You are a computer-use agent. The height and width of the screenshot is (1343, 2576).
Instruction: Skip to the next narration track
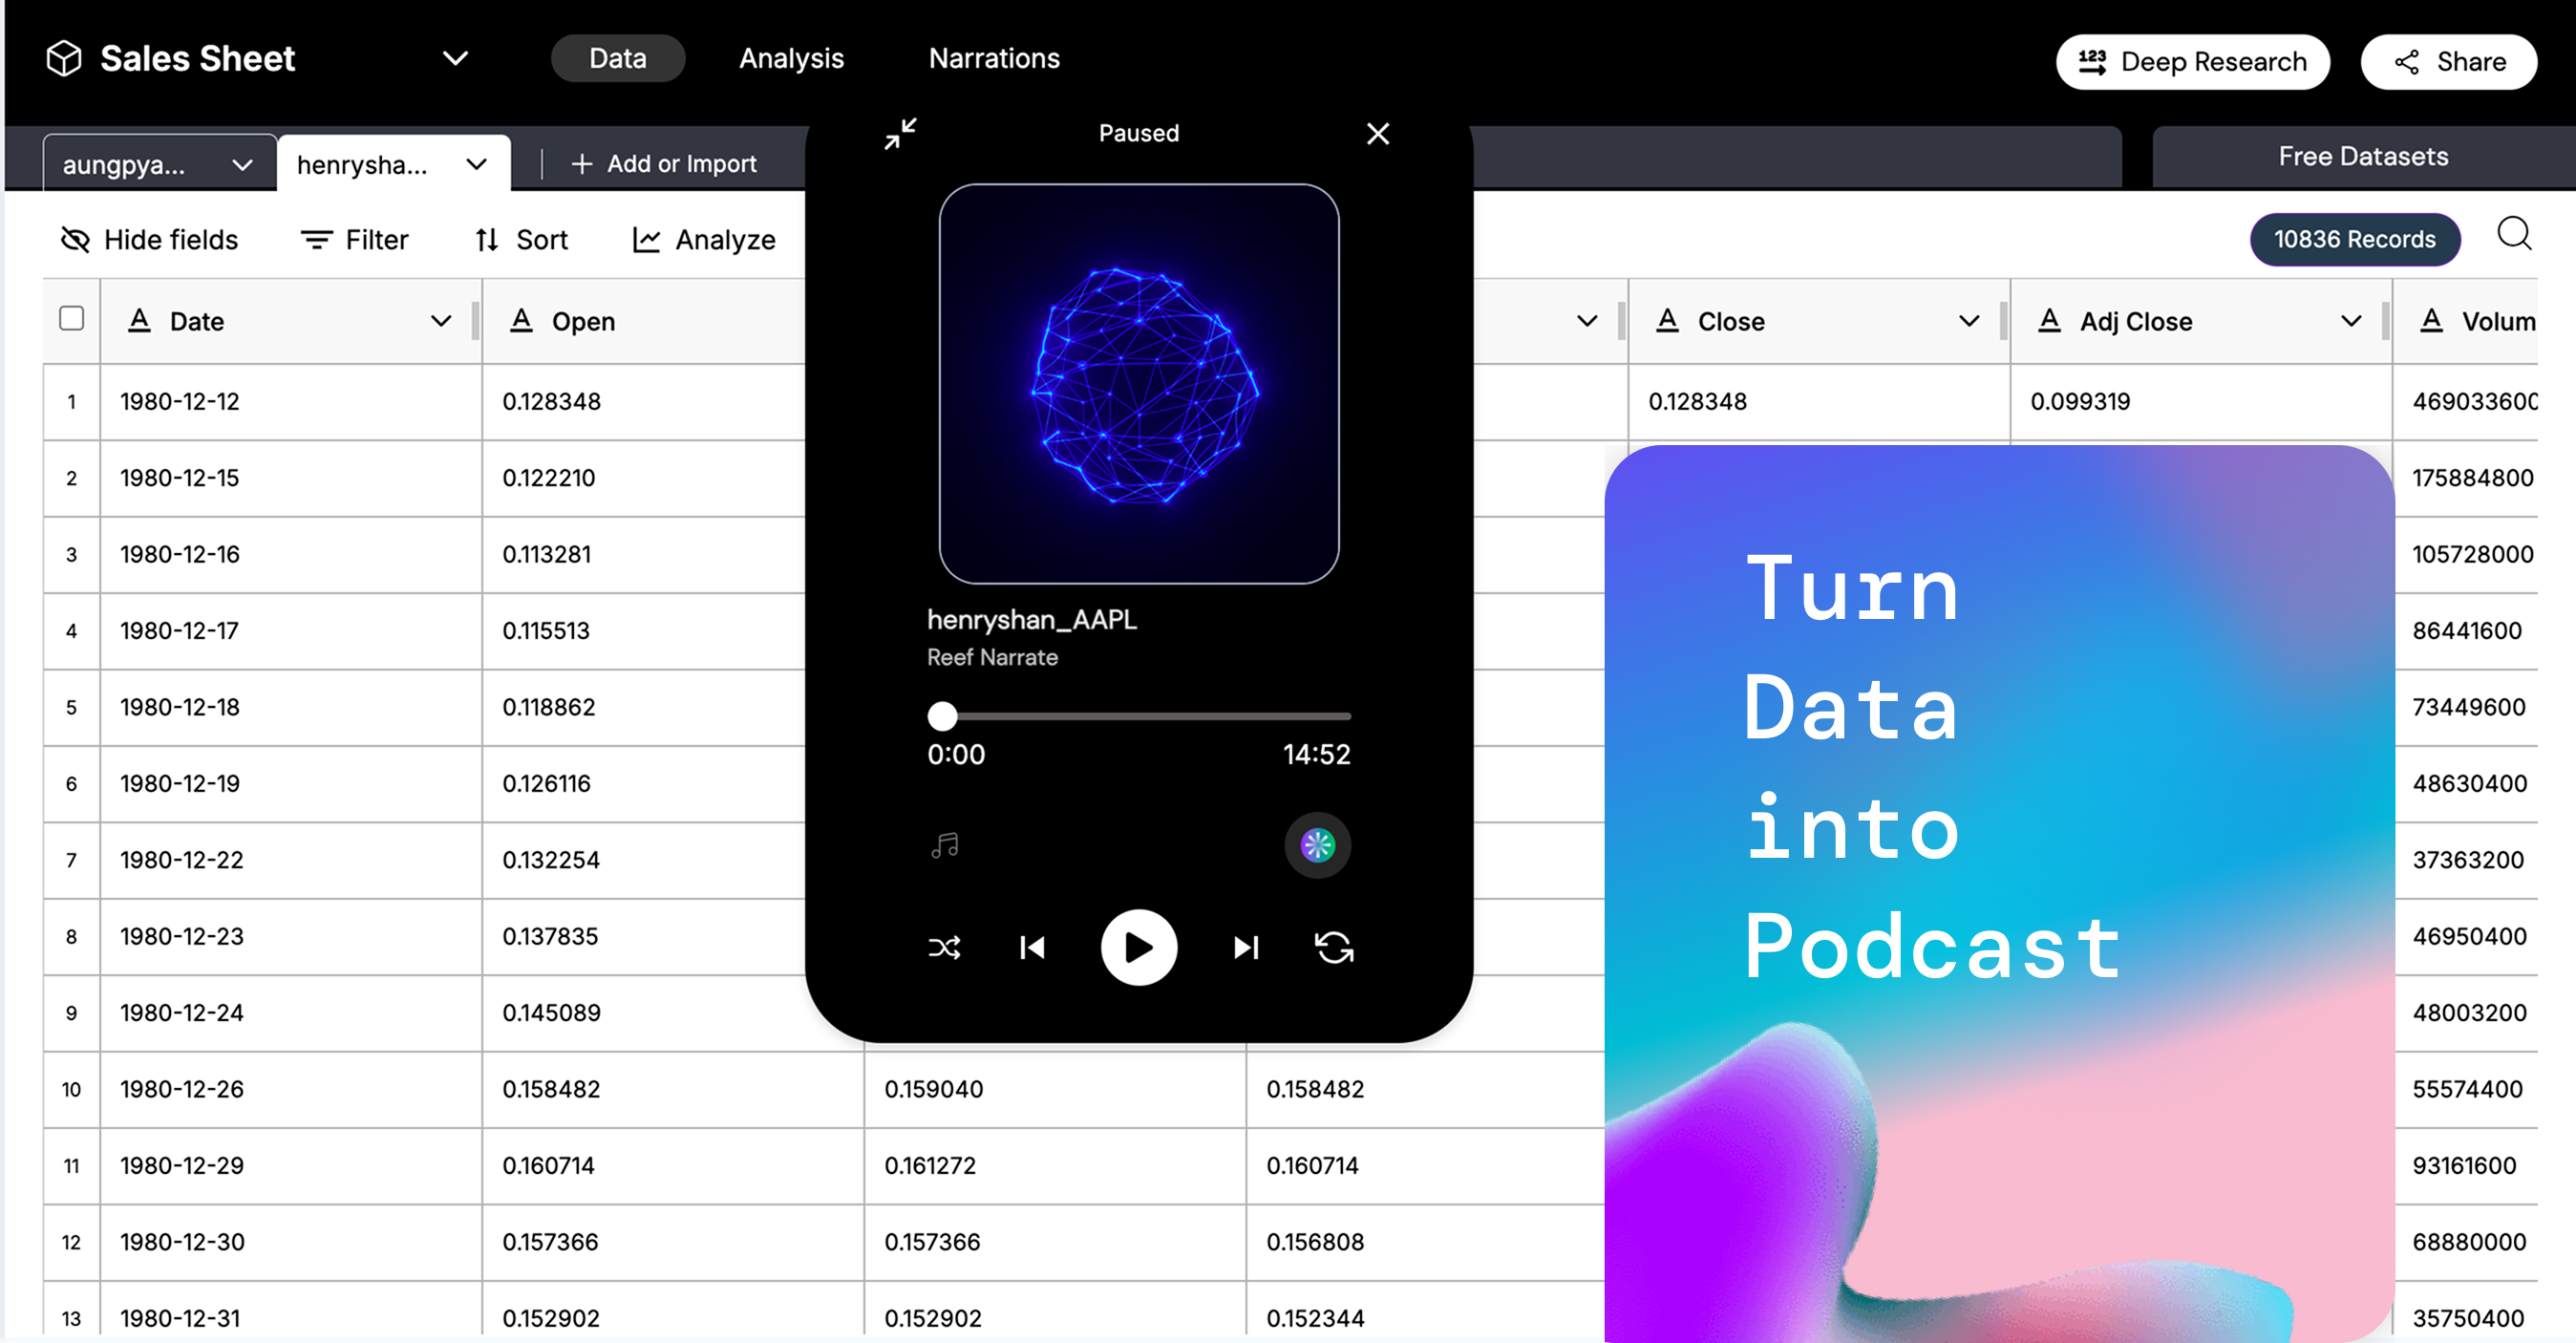point(1246,947)
